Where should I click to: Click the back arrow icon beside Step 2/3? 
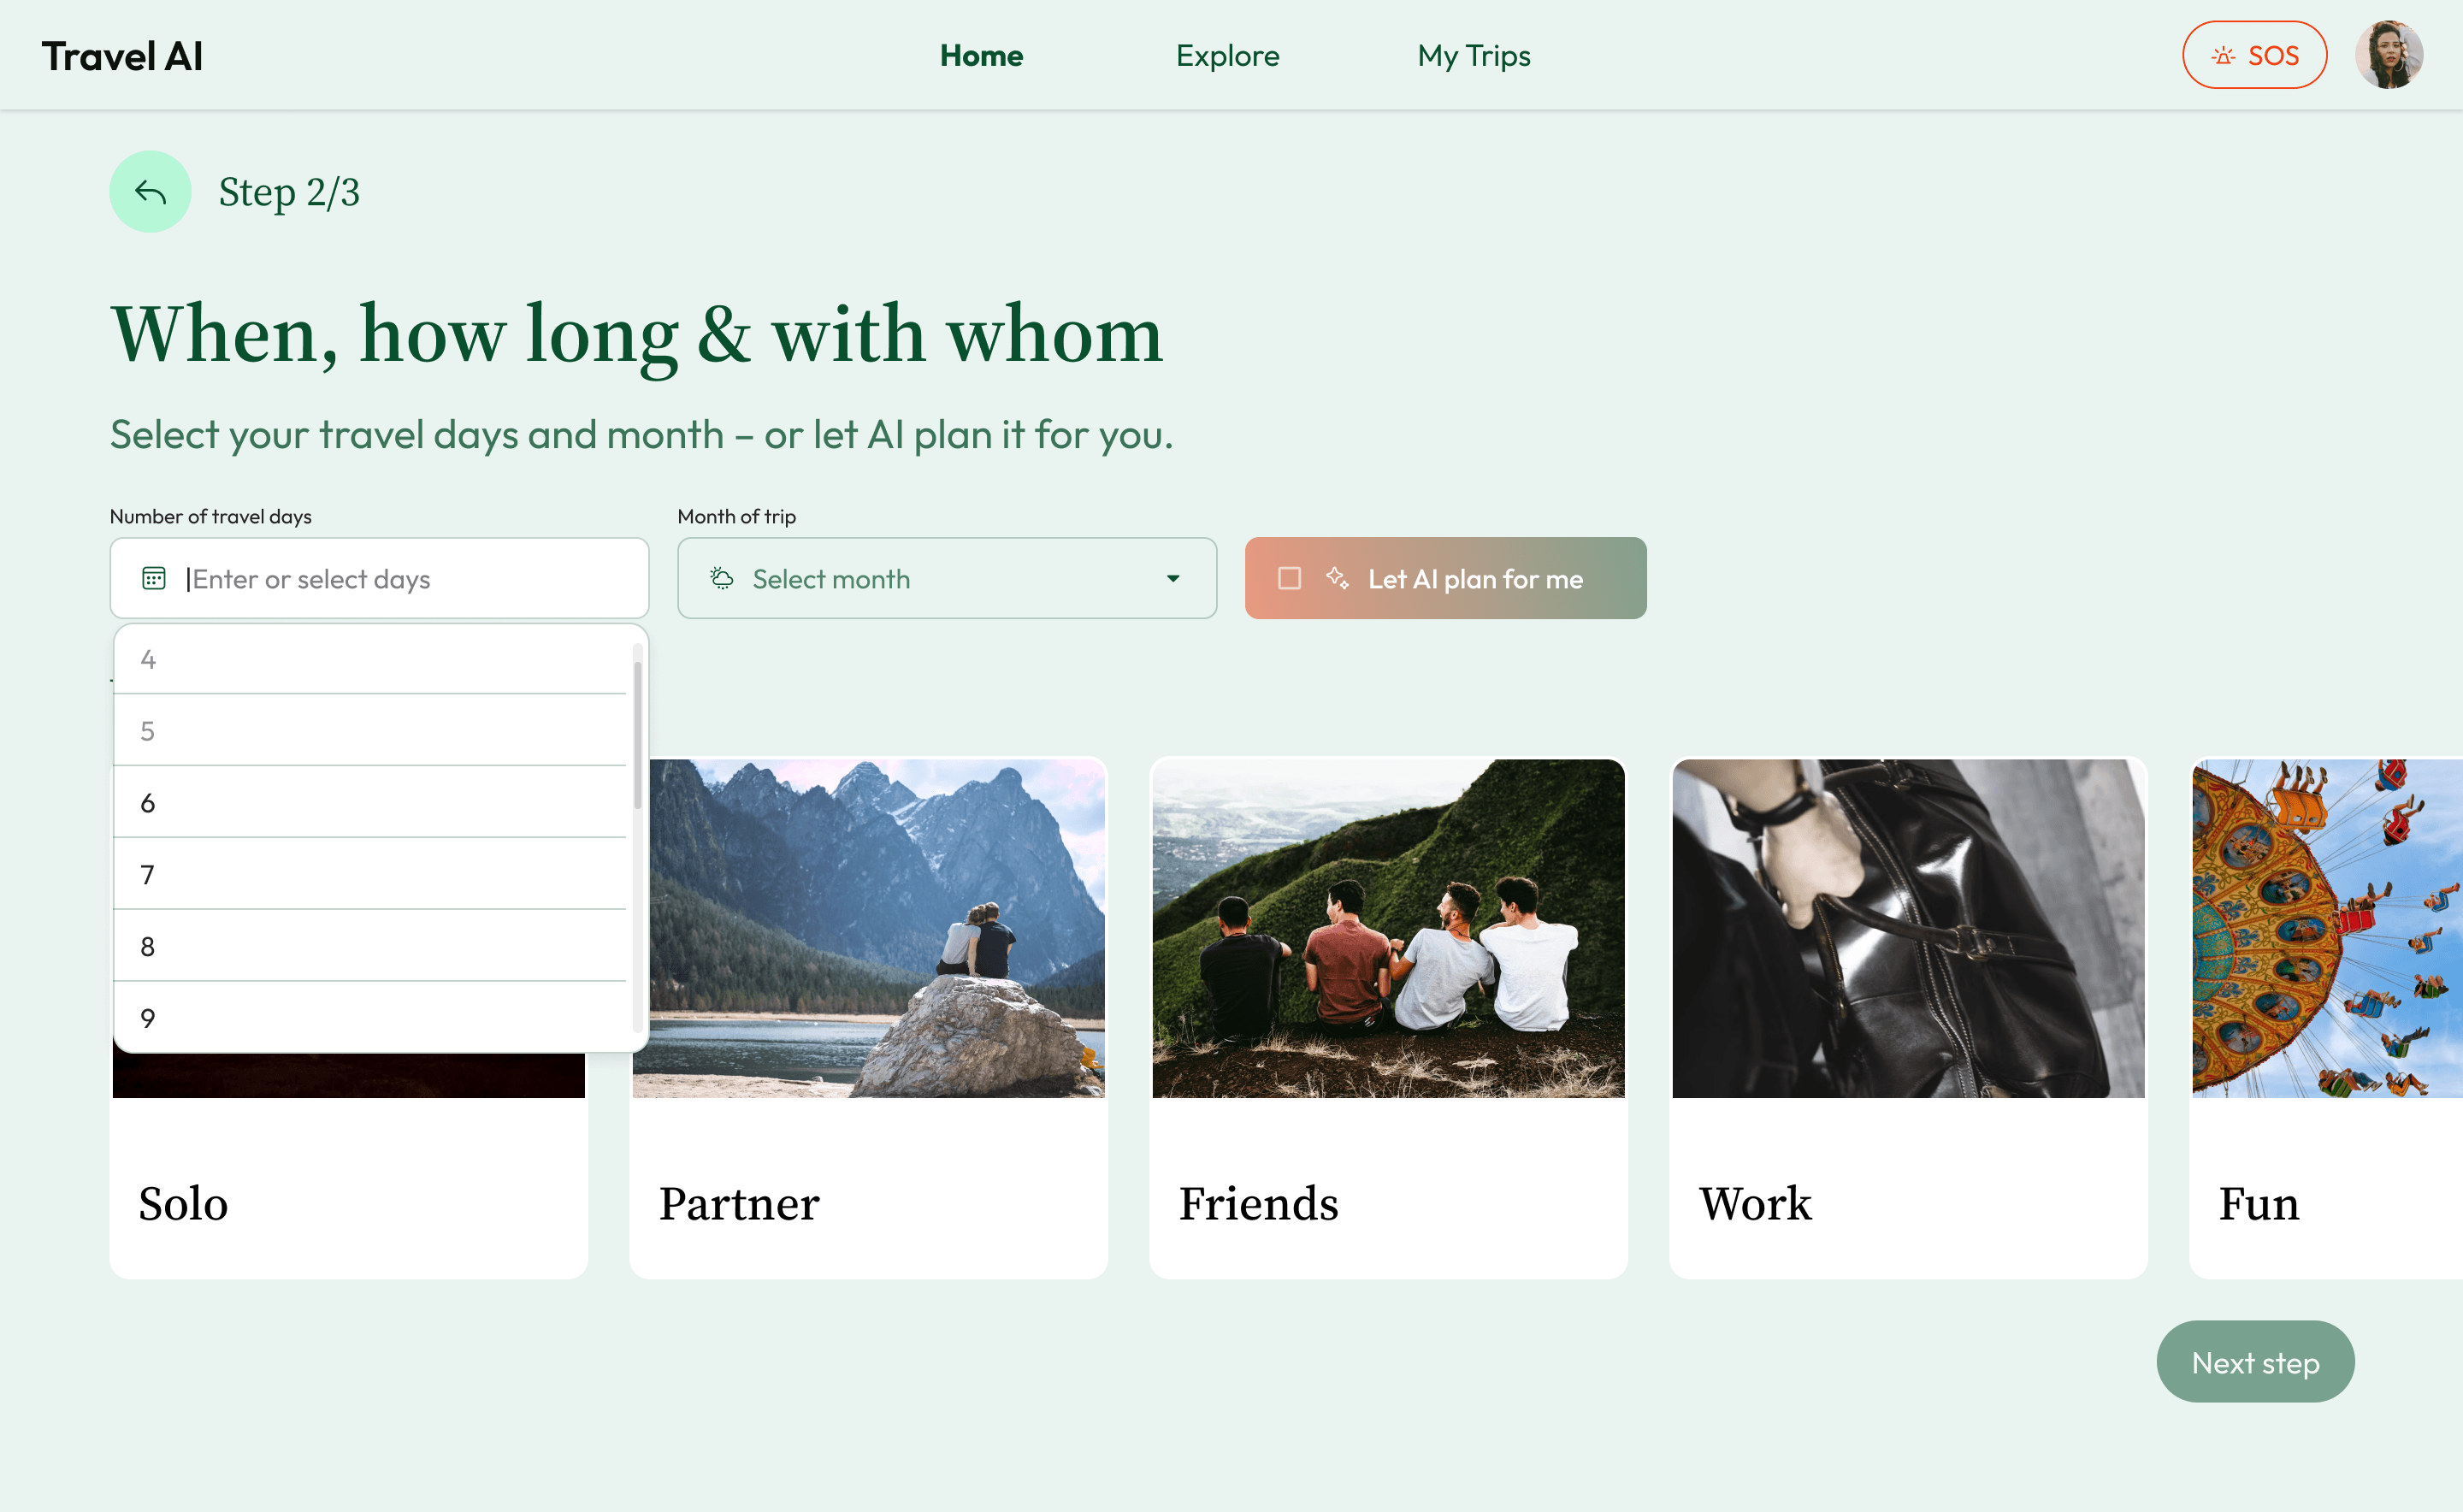150,192
